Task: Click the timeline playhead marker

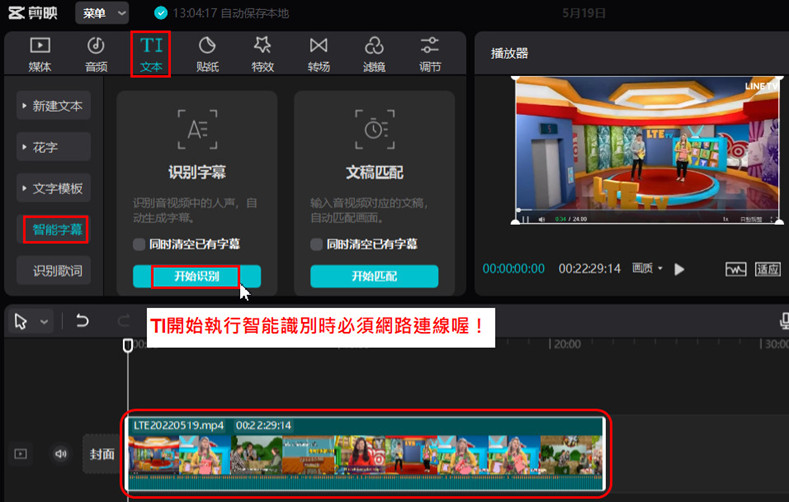Action: (x=127, y=345)
